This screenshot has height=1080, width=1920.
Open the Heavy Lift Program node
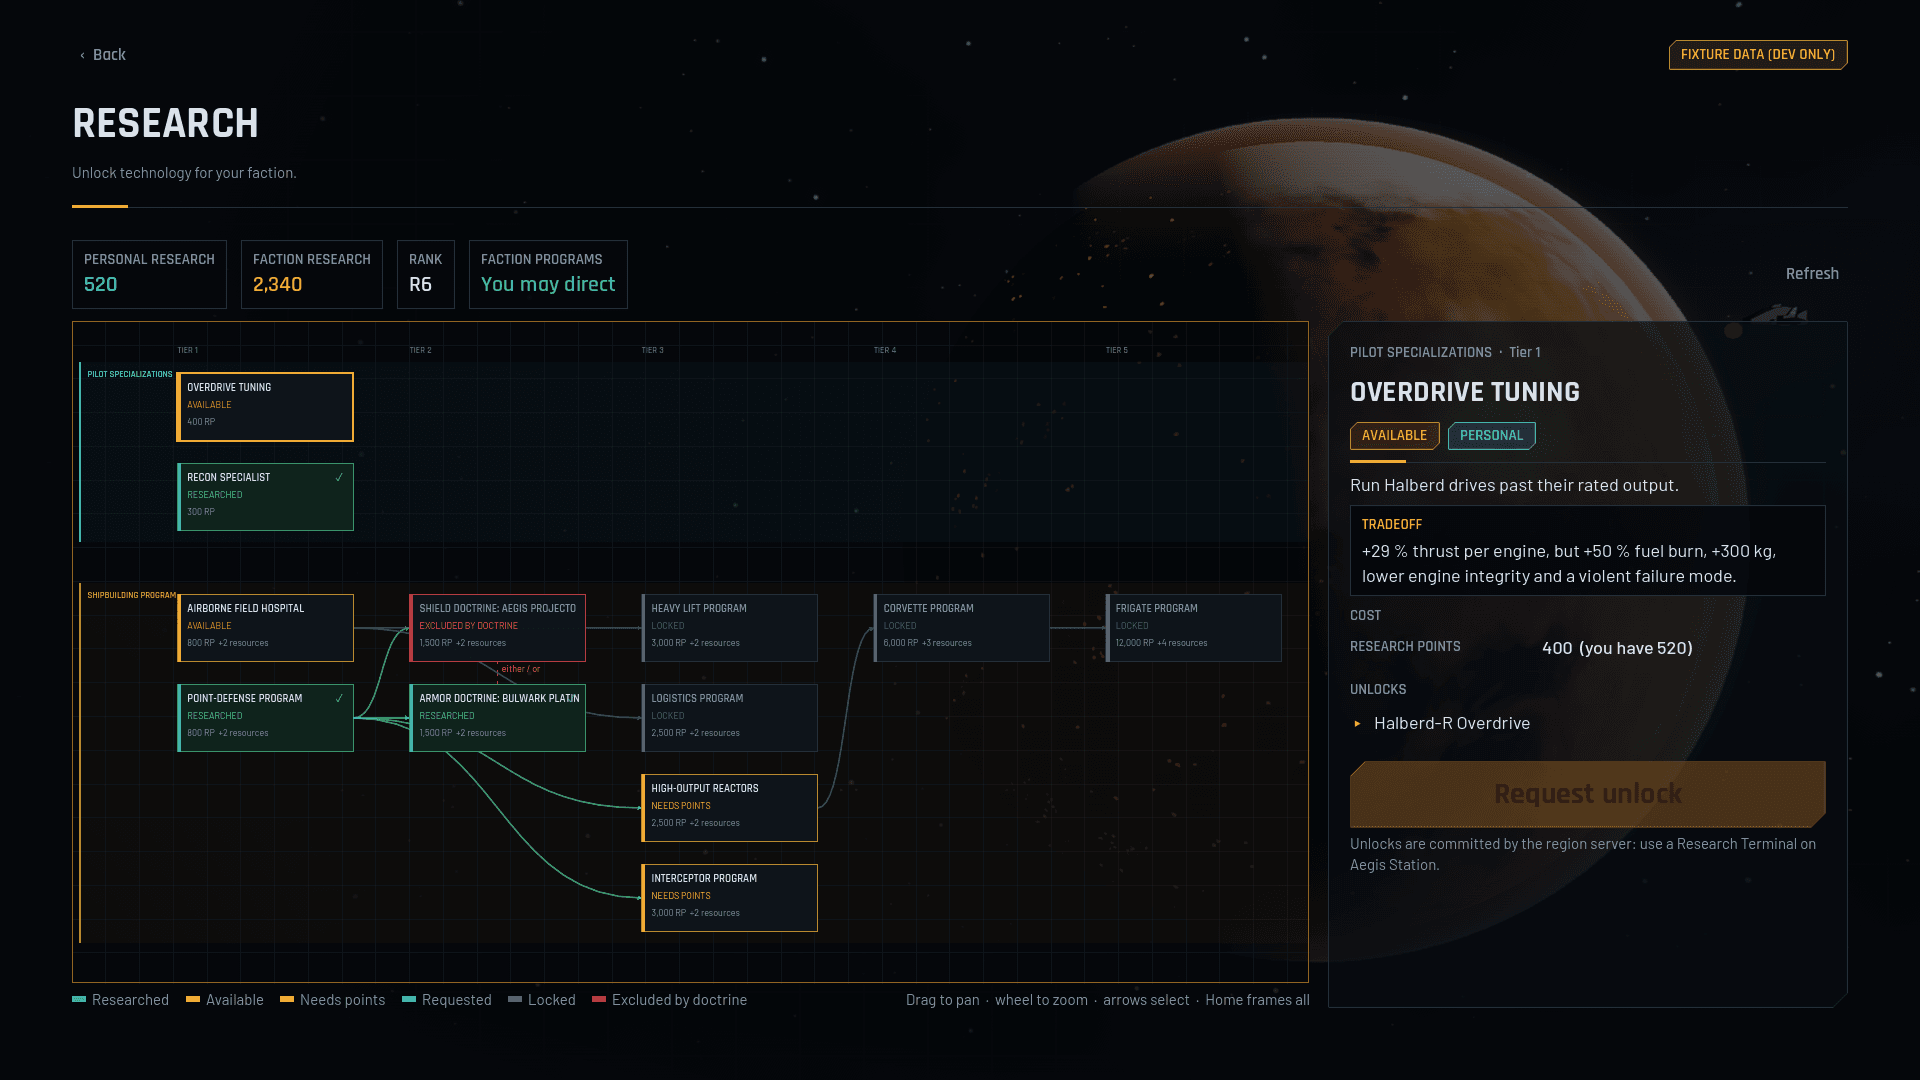[x=729, y=628]
